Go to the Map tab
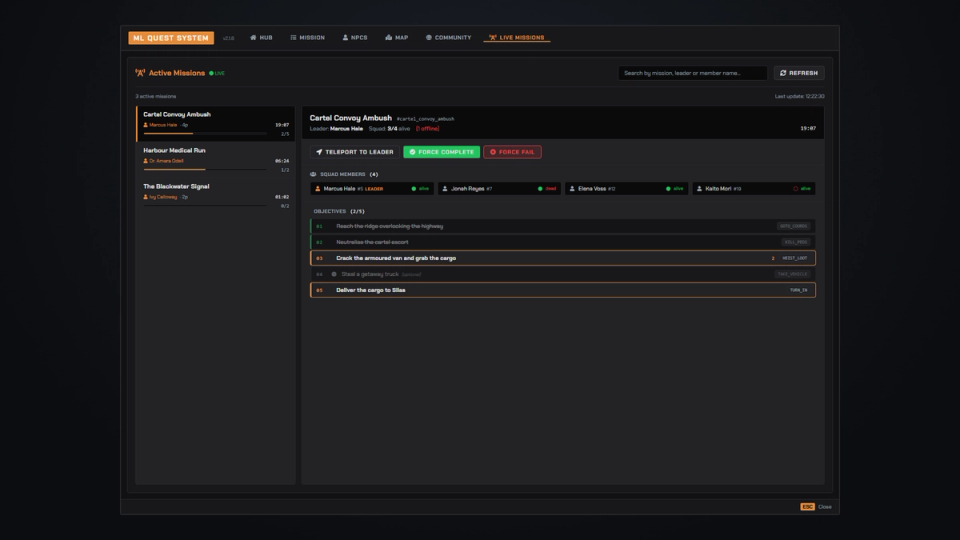The width and height of the screenshot is (960, 540). [x=396, y=37]
